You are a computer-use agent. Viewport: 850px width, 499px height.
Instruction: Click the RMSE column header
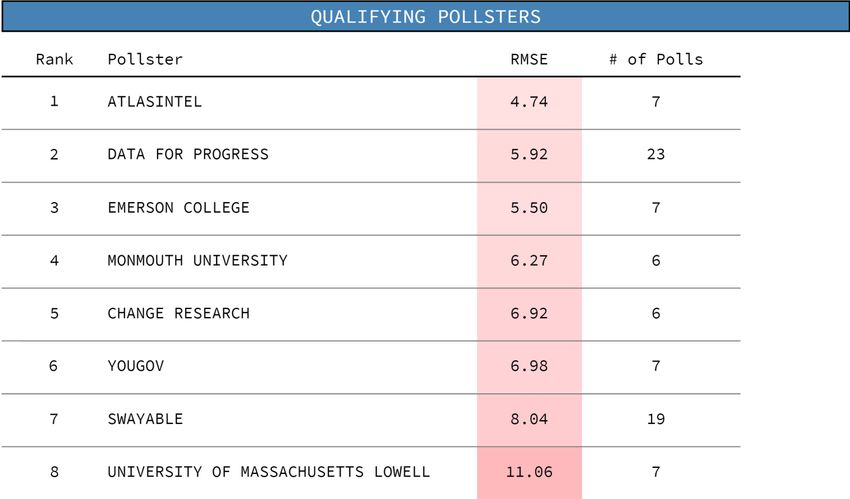click(529, 59)
